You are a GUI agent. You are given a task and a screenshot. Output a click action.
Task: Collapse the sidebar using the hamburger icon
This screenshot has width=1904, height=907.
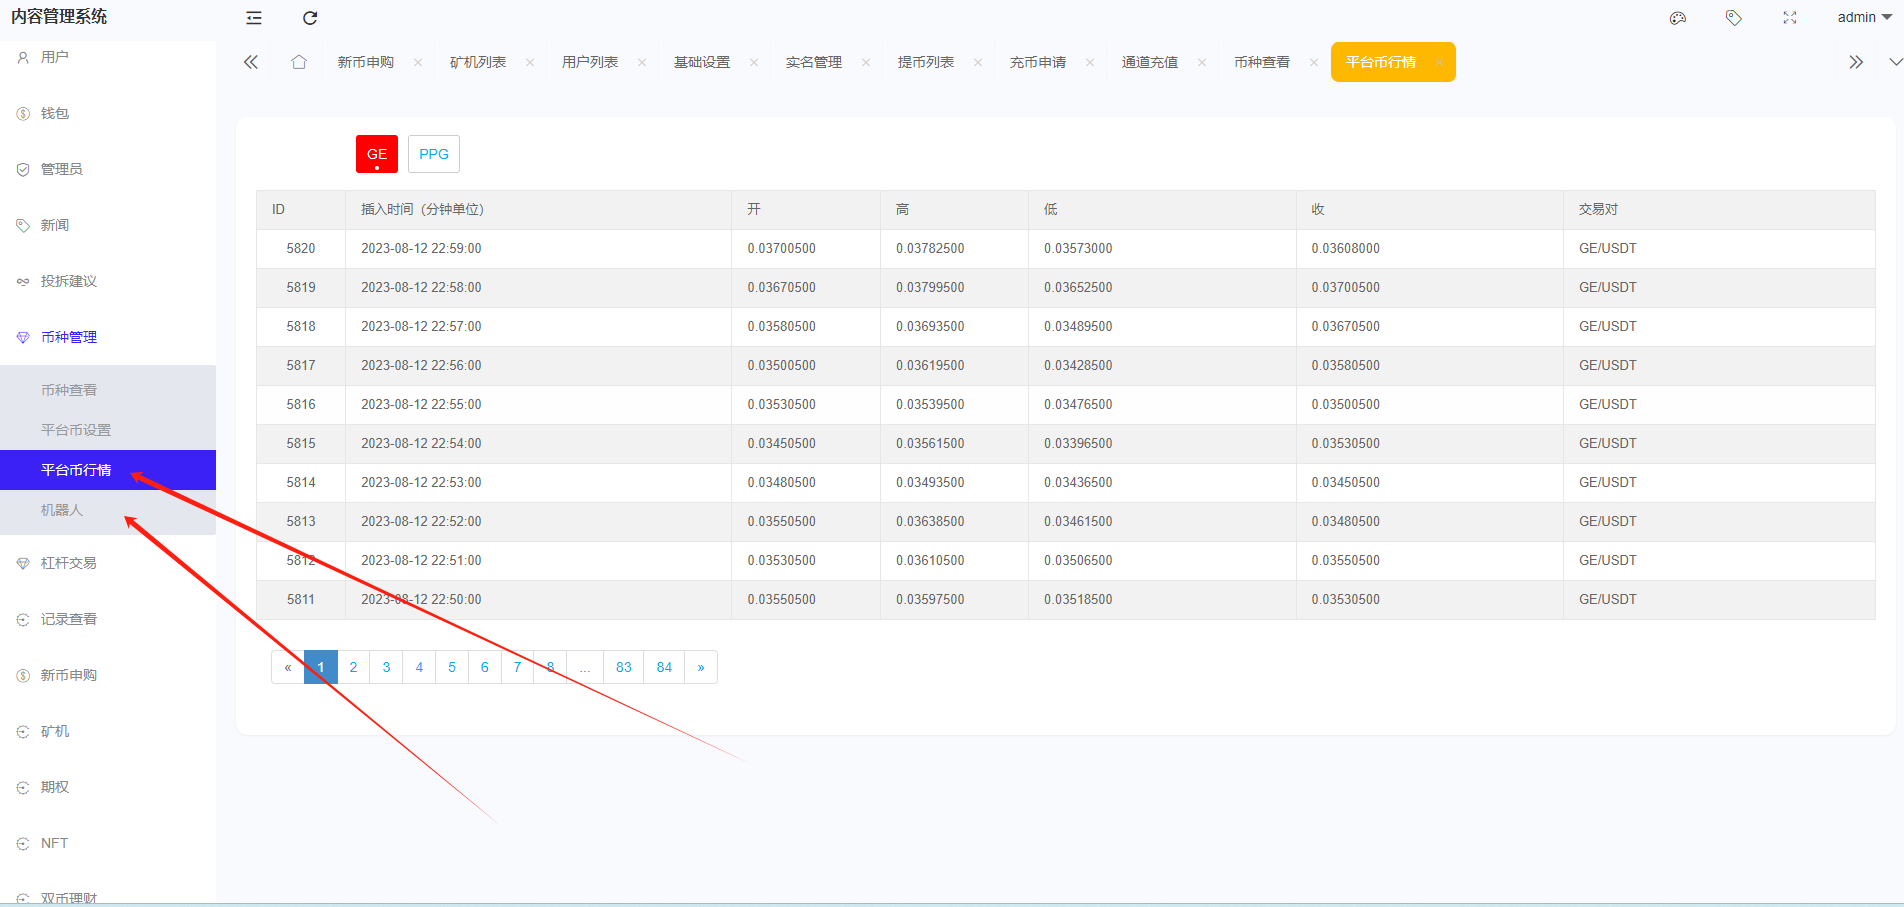pyautogui.click(x=253, y=17)
